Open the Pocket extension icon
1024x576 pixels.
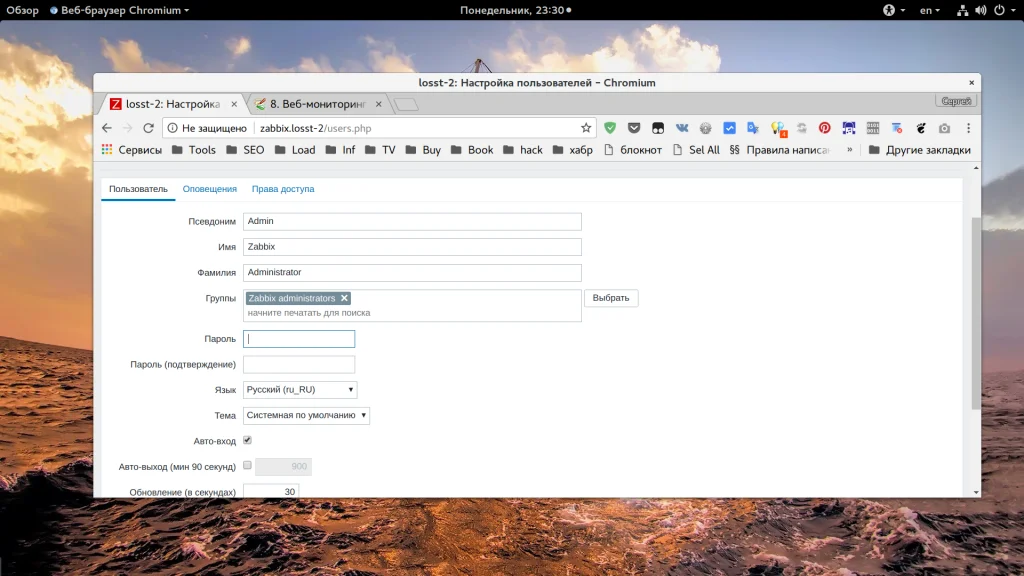634,128
